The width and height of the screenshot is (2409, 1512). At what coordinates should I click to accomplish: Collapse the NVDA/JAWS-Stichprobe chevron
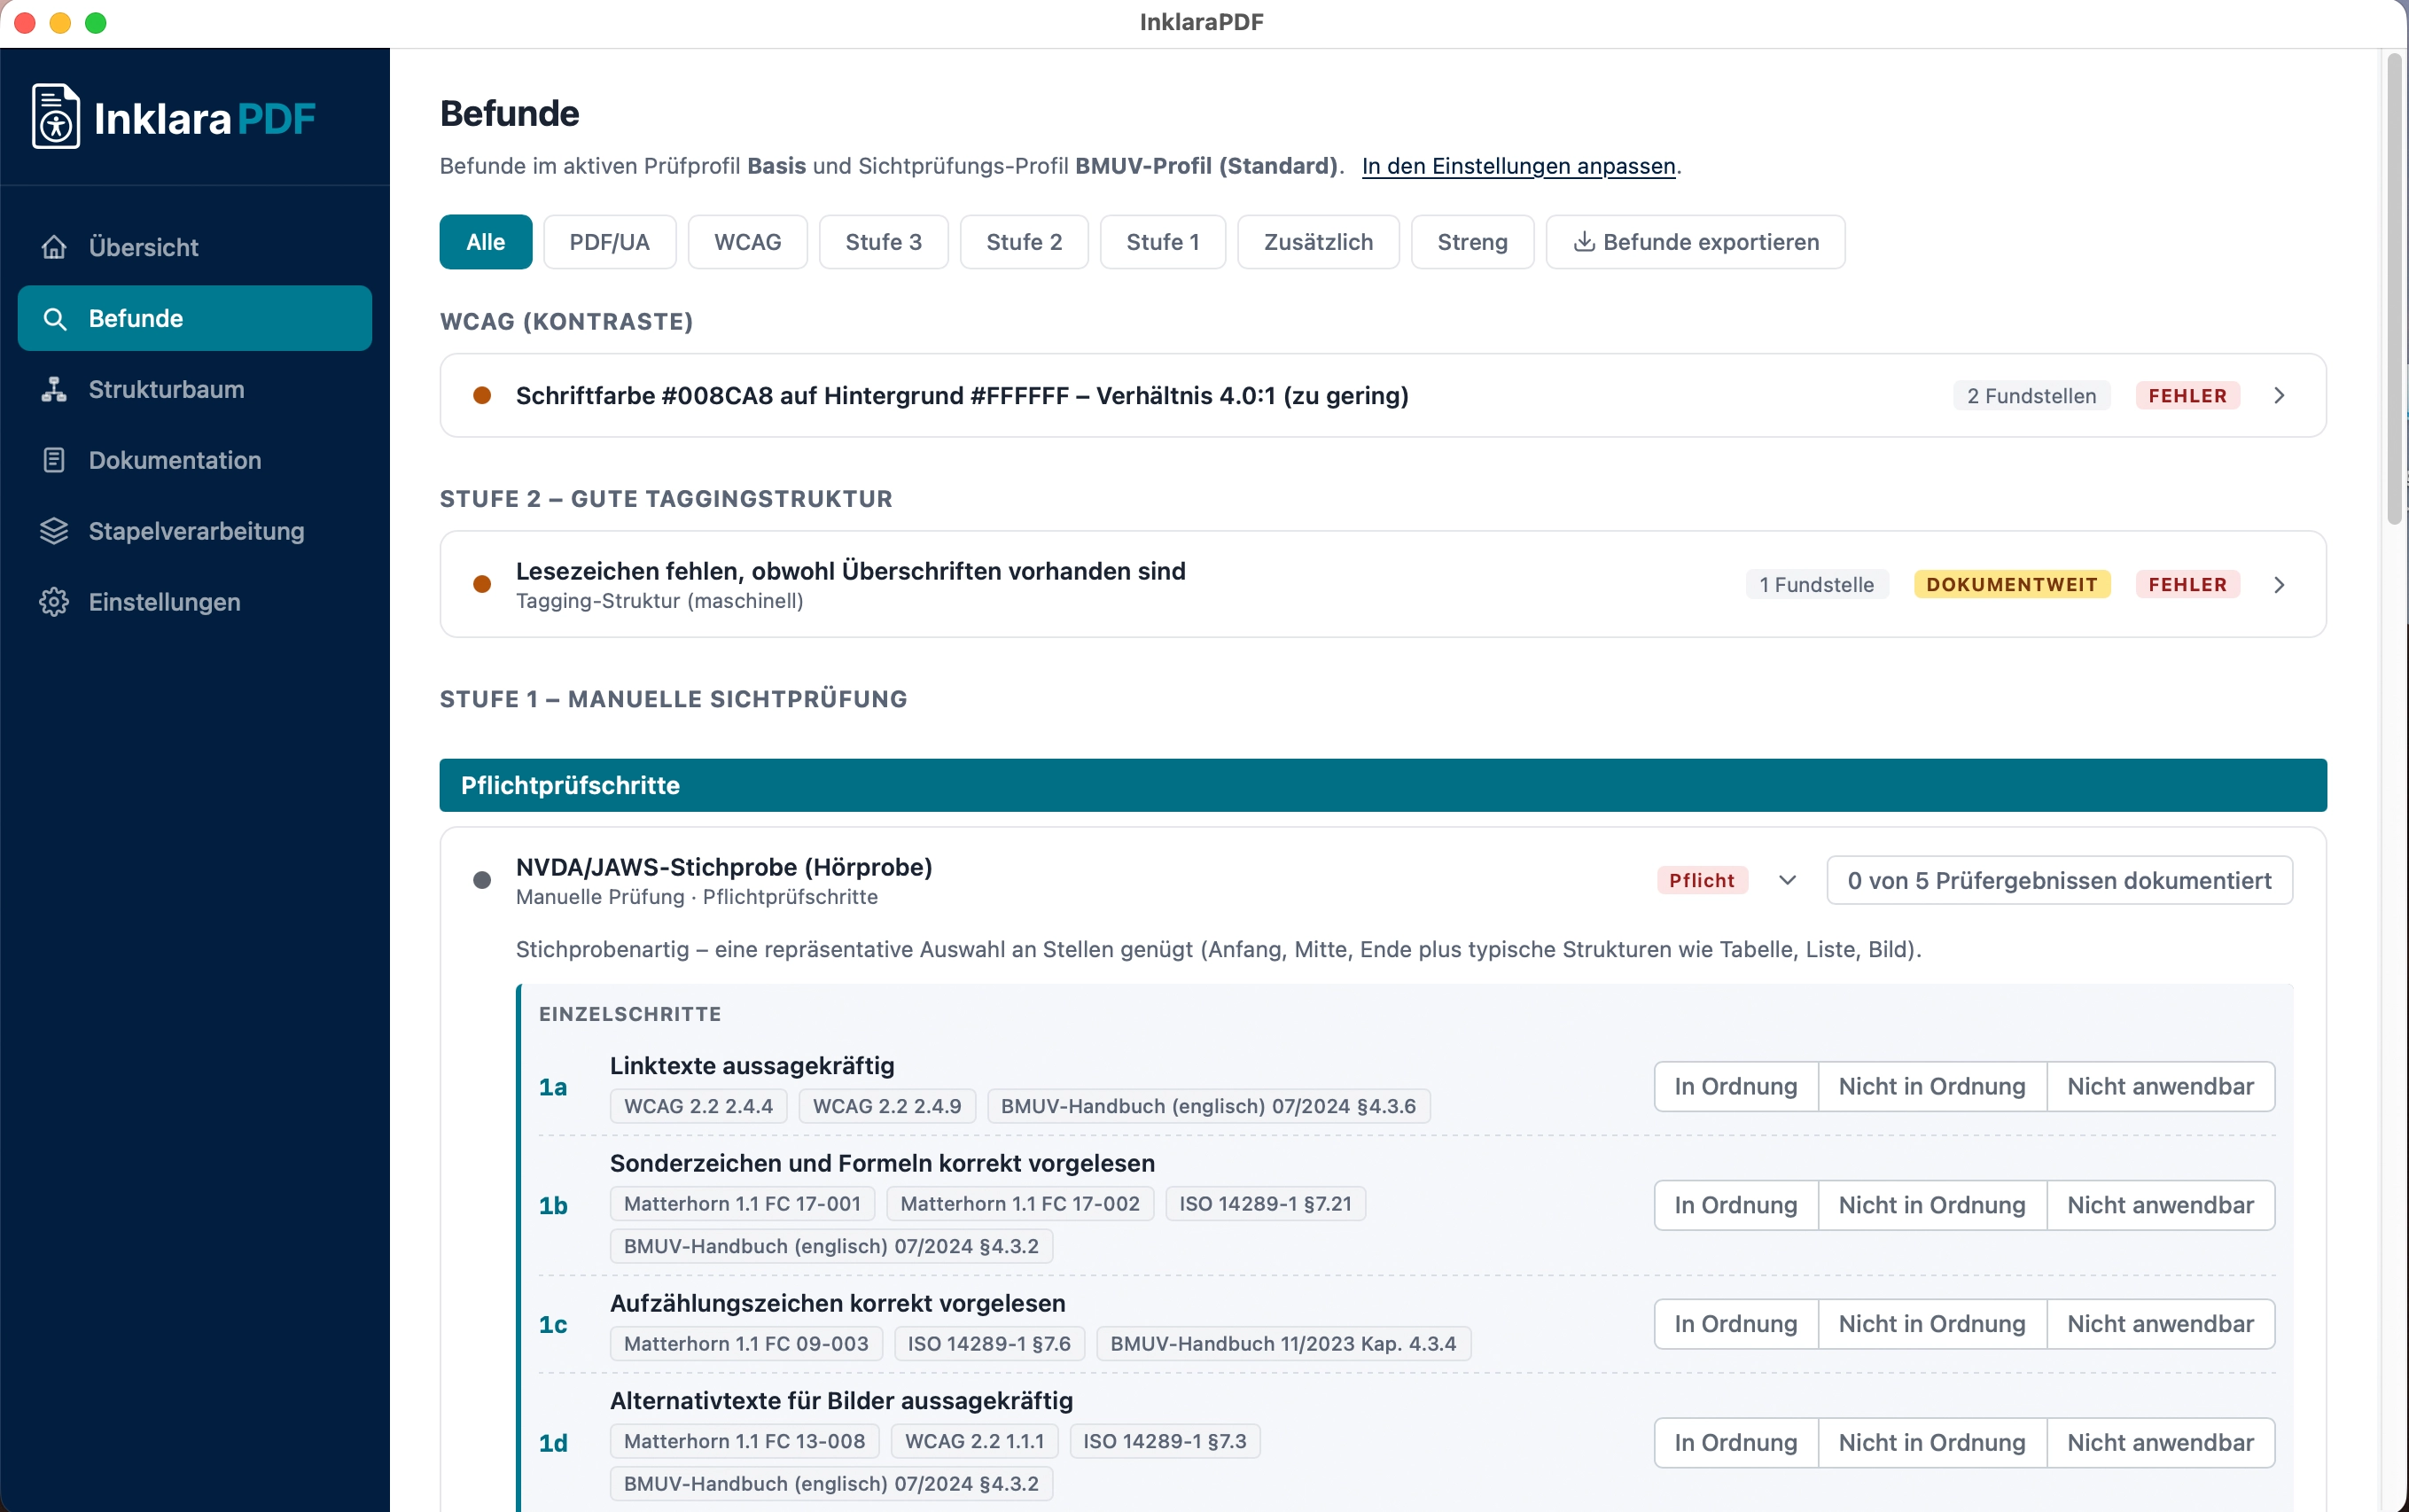pyautogui.click(x=1787, y=880)
